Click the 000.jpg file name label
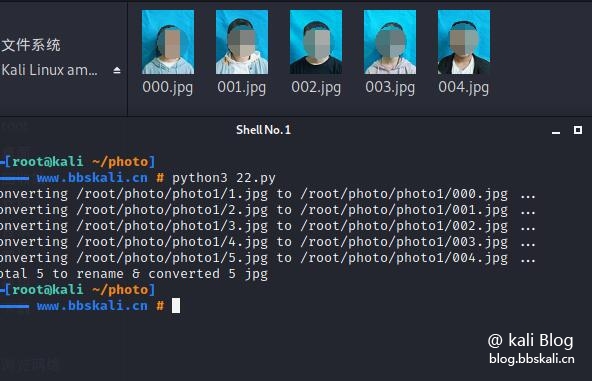 pyautogui.click(x=168, y=88)
